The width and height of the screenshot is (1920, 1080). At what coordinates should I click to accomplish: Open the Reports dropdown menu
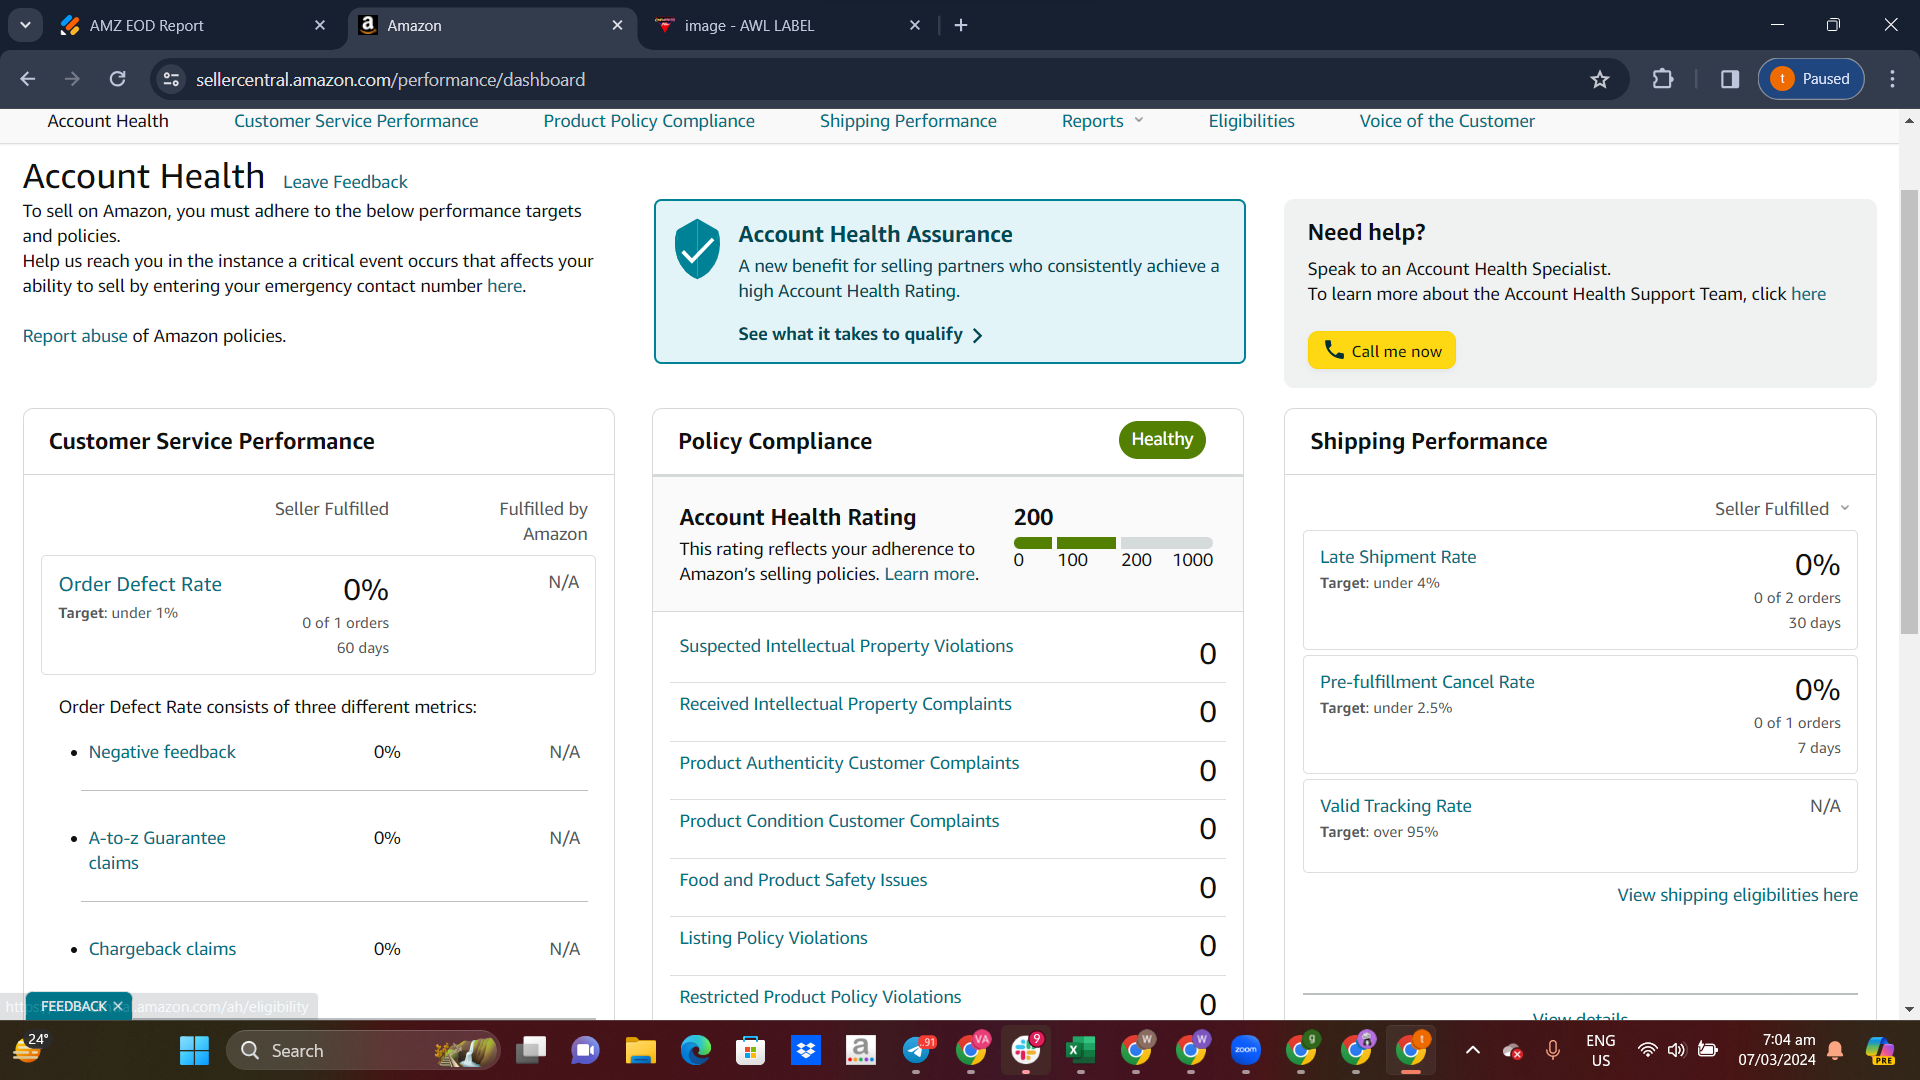click(1102, 121)
